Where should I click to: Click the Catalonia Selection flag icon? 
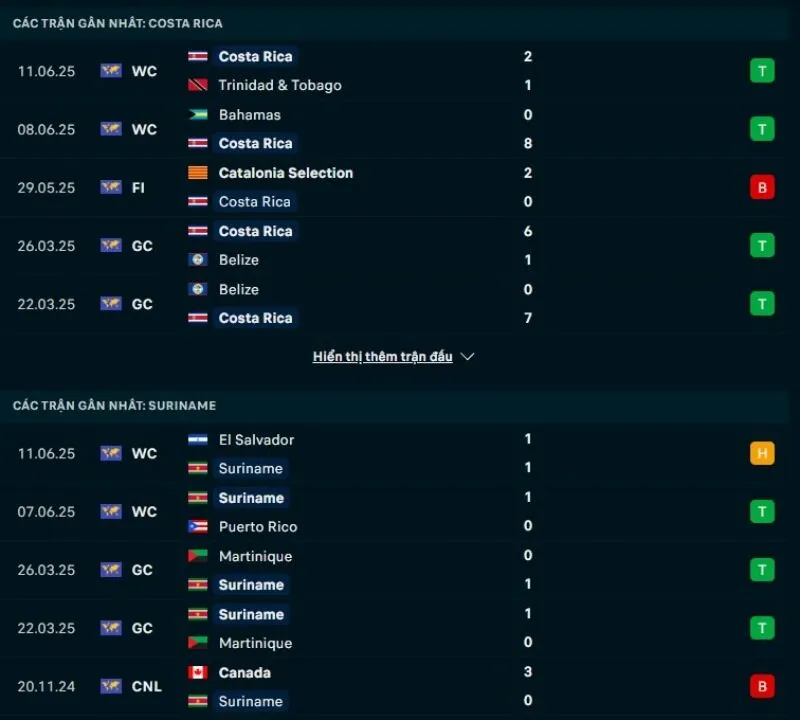[x=198, y=173]
